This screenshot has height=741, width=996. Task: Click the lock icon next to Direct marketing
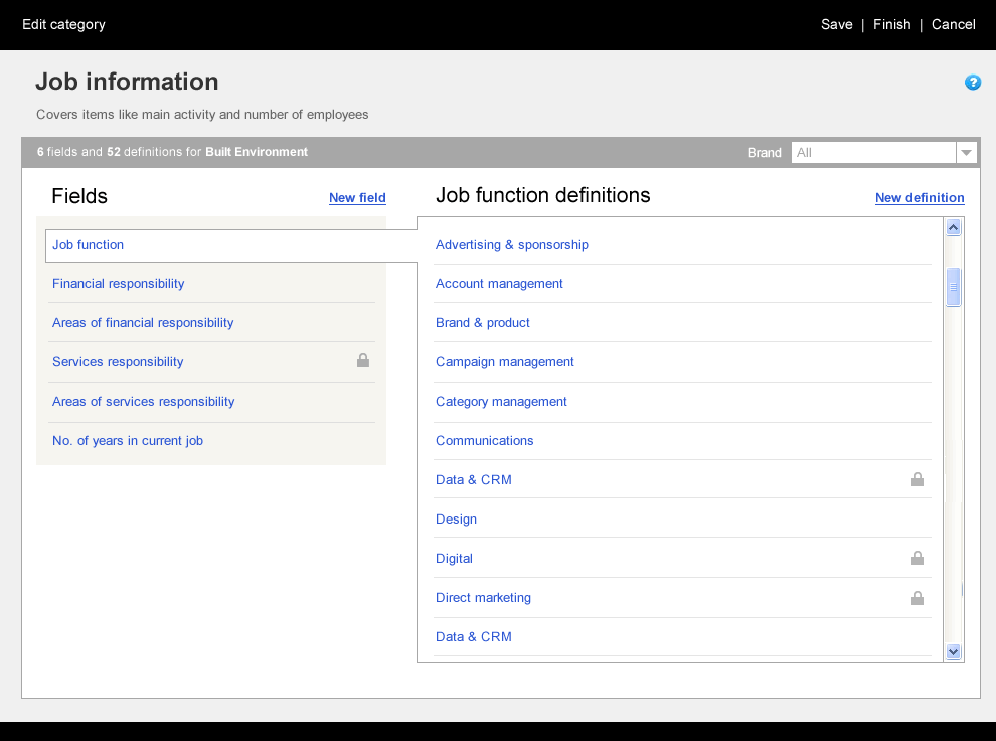(x=917, y=598)
